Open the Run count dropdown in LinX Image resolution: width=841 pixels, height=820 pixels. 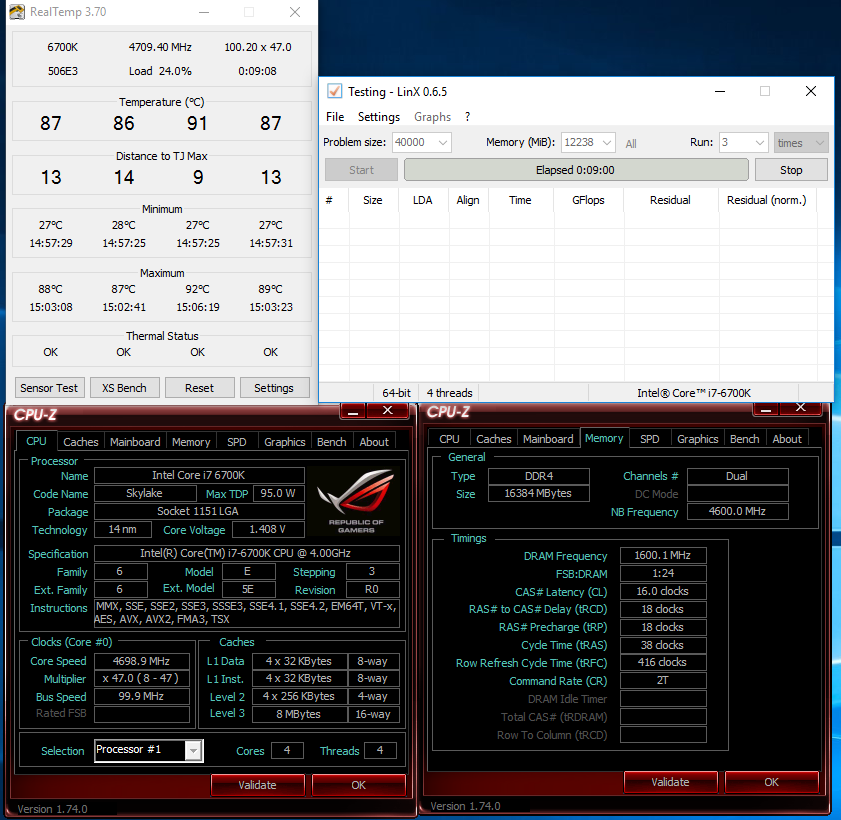tap(759, 143)
